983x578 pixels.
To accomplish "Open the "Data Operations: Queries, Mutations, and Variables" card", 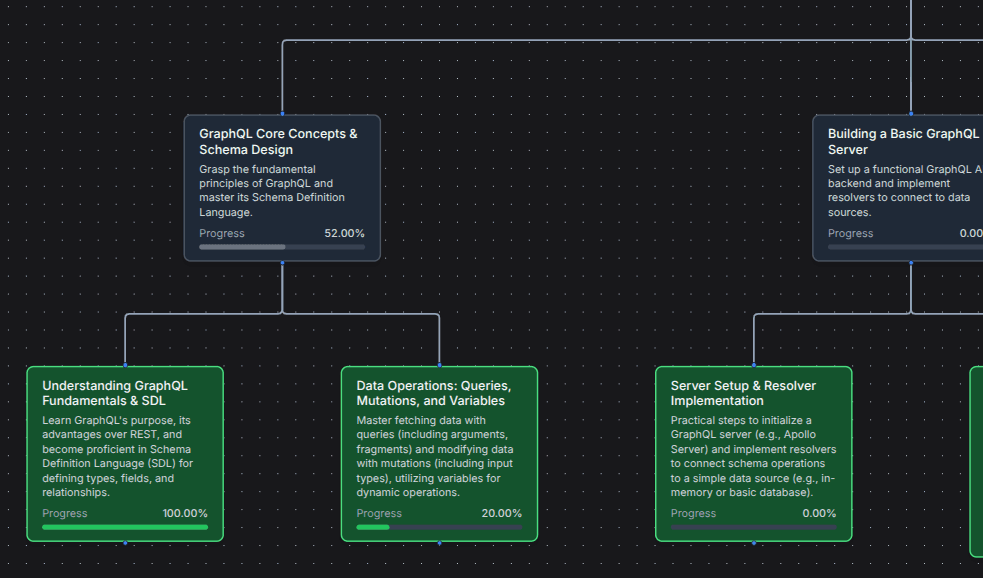I will 439,450.
